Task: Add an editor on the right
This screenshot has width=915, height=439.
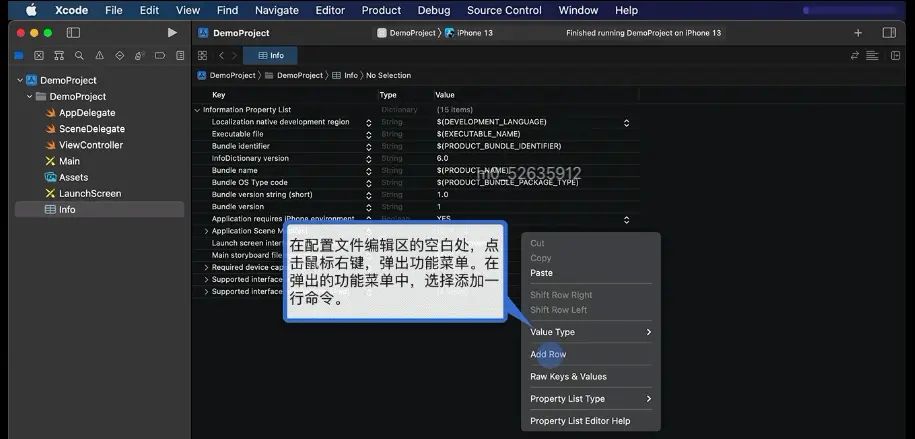Action: [896, 55]
